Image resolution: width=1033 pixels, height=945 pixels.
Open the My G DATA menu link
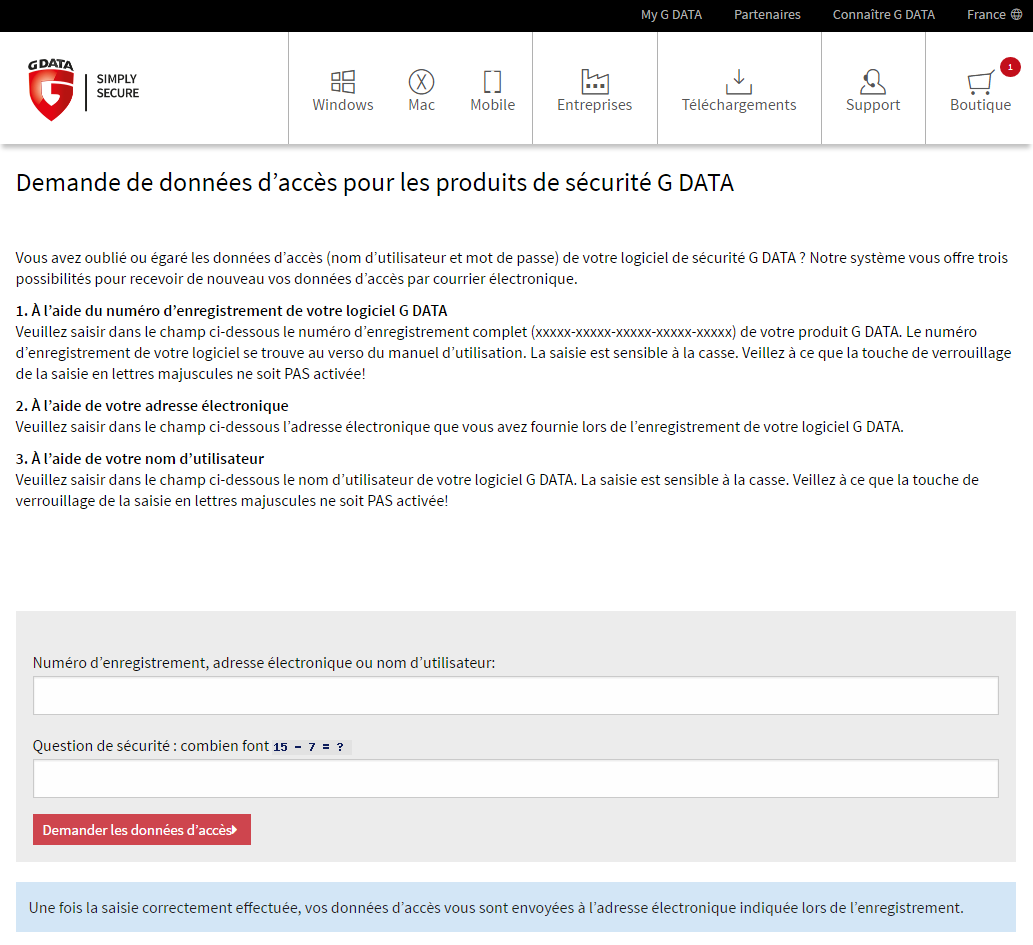coord(671,14)
